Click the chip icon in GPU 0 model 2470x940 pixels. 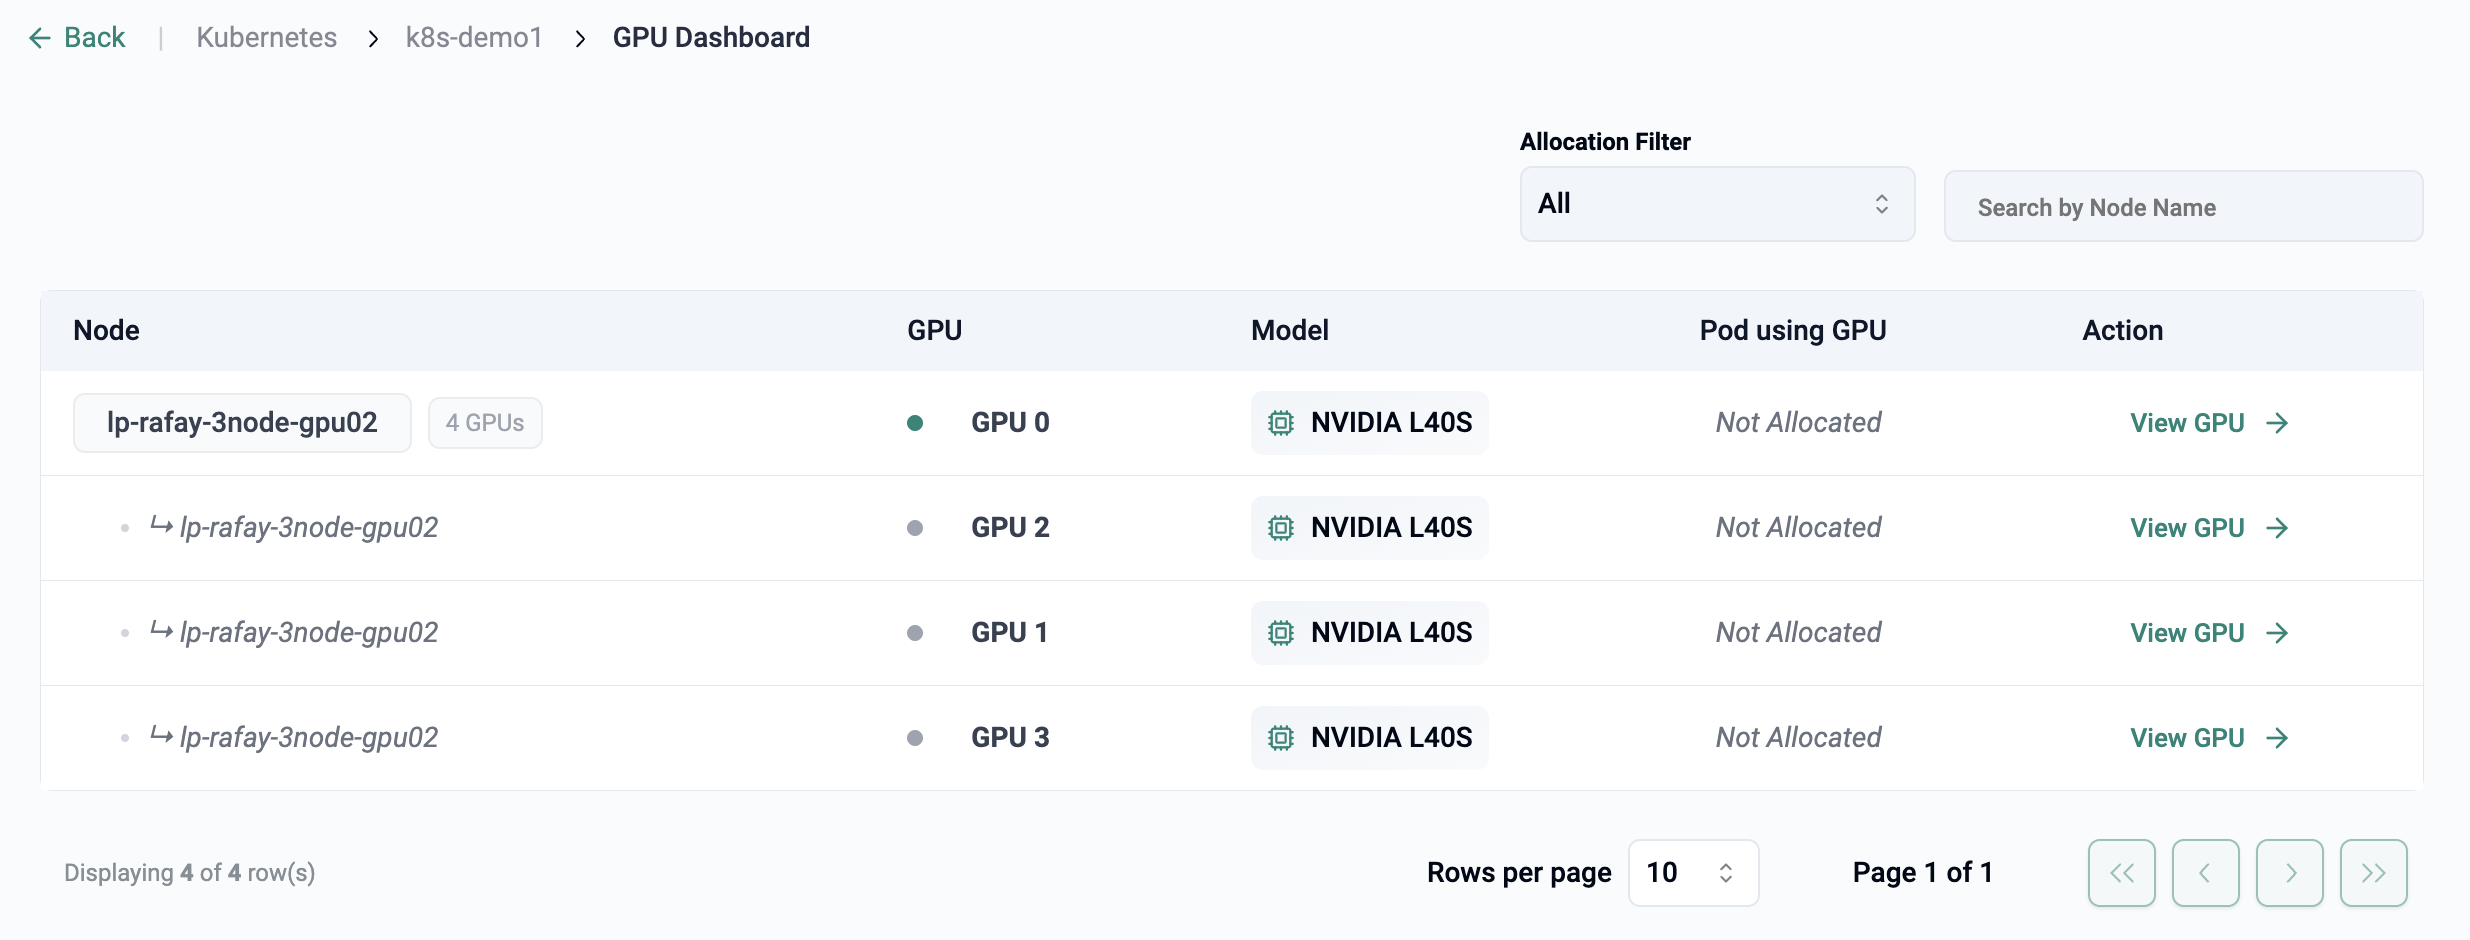(x=1280, y=423)
